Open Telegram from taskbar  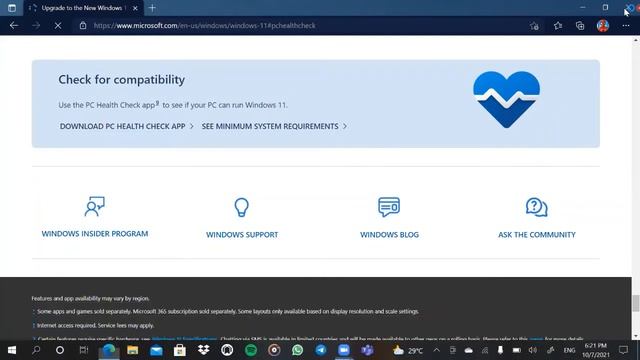pyautogui.click(x=321, y=350)
